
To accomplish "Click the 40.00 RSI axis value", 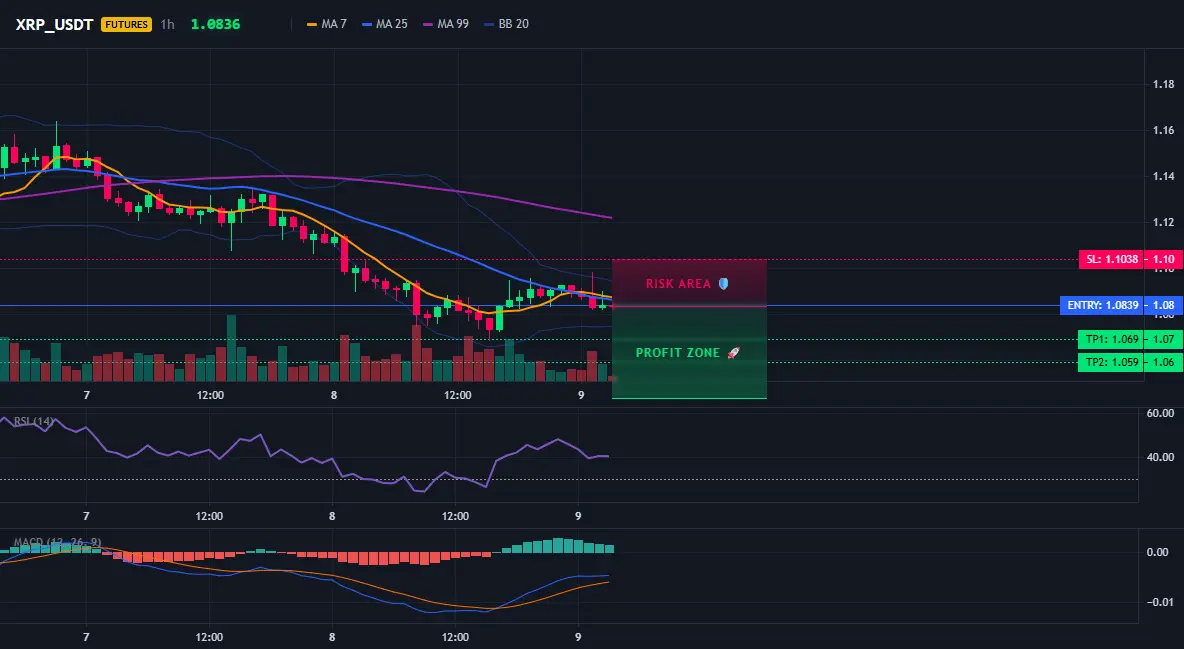I will pyautogui.click(x=1160, y=457).
